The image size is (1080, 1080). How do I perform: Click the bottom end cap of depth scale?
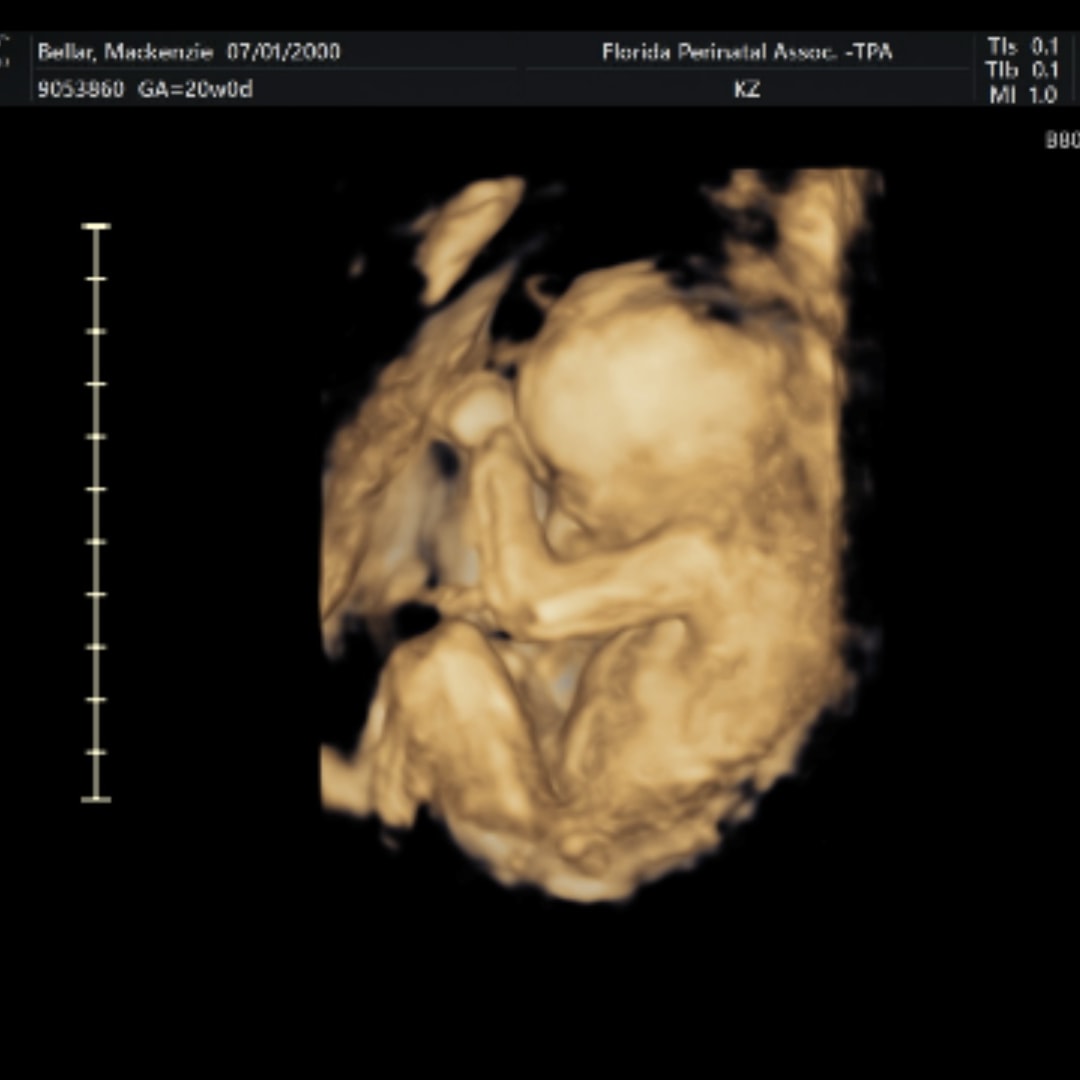click(96, 798)
